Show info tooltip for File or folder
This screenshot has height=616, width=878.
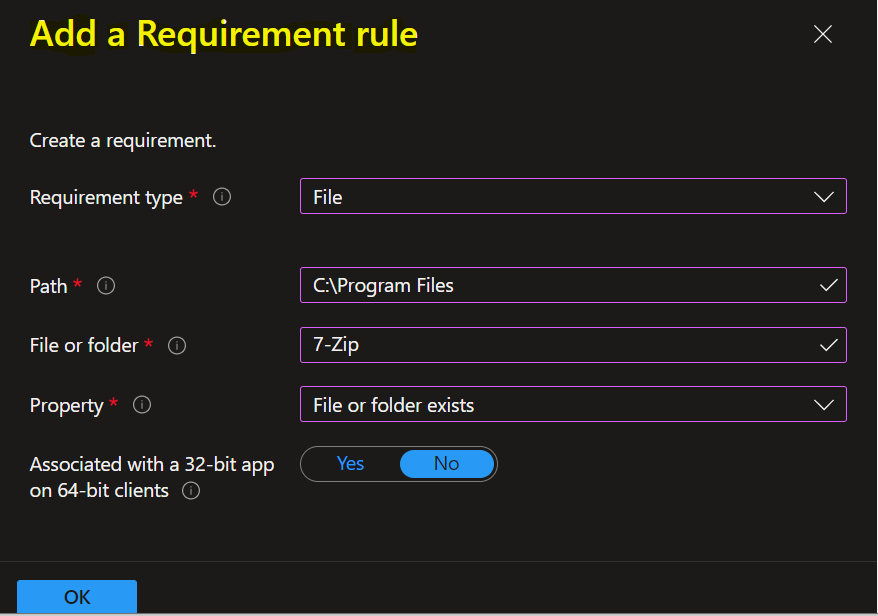[177, 346]
